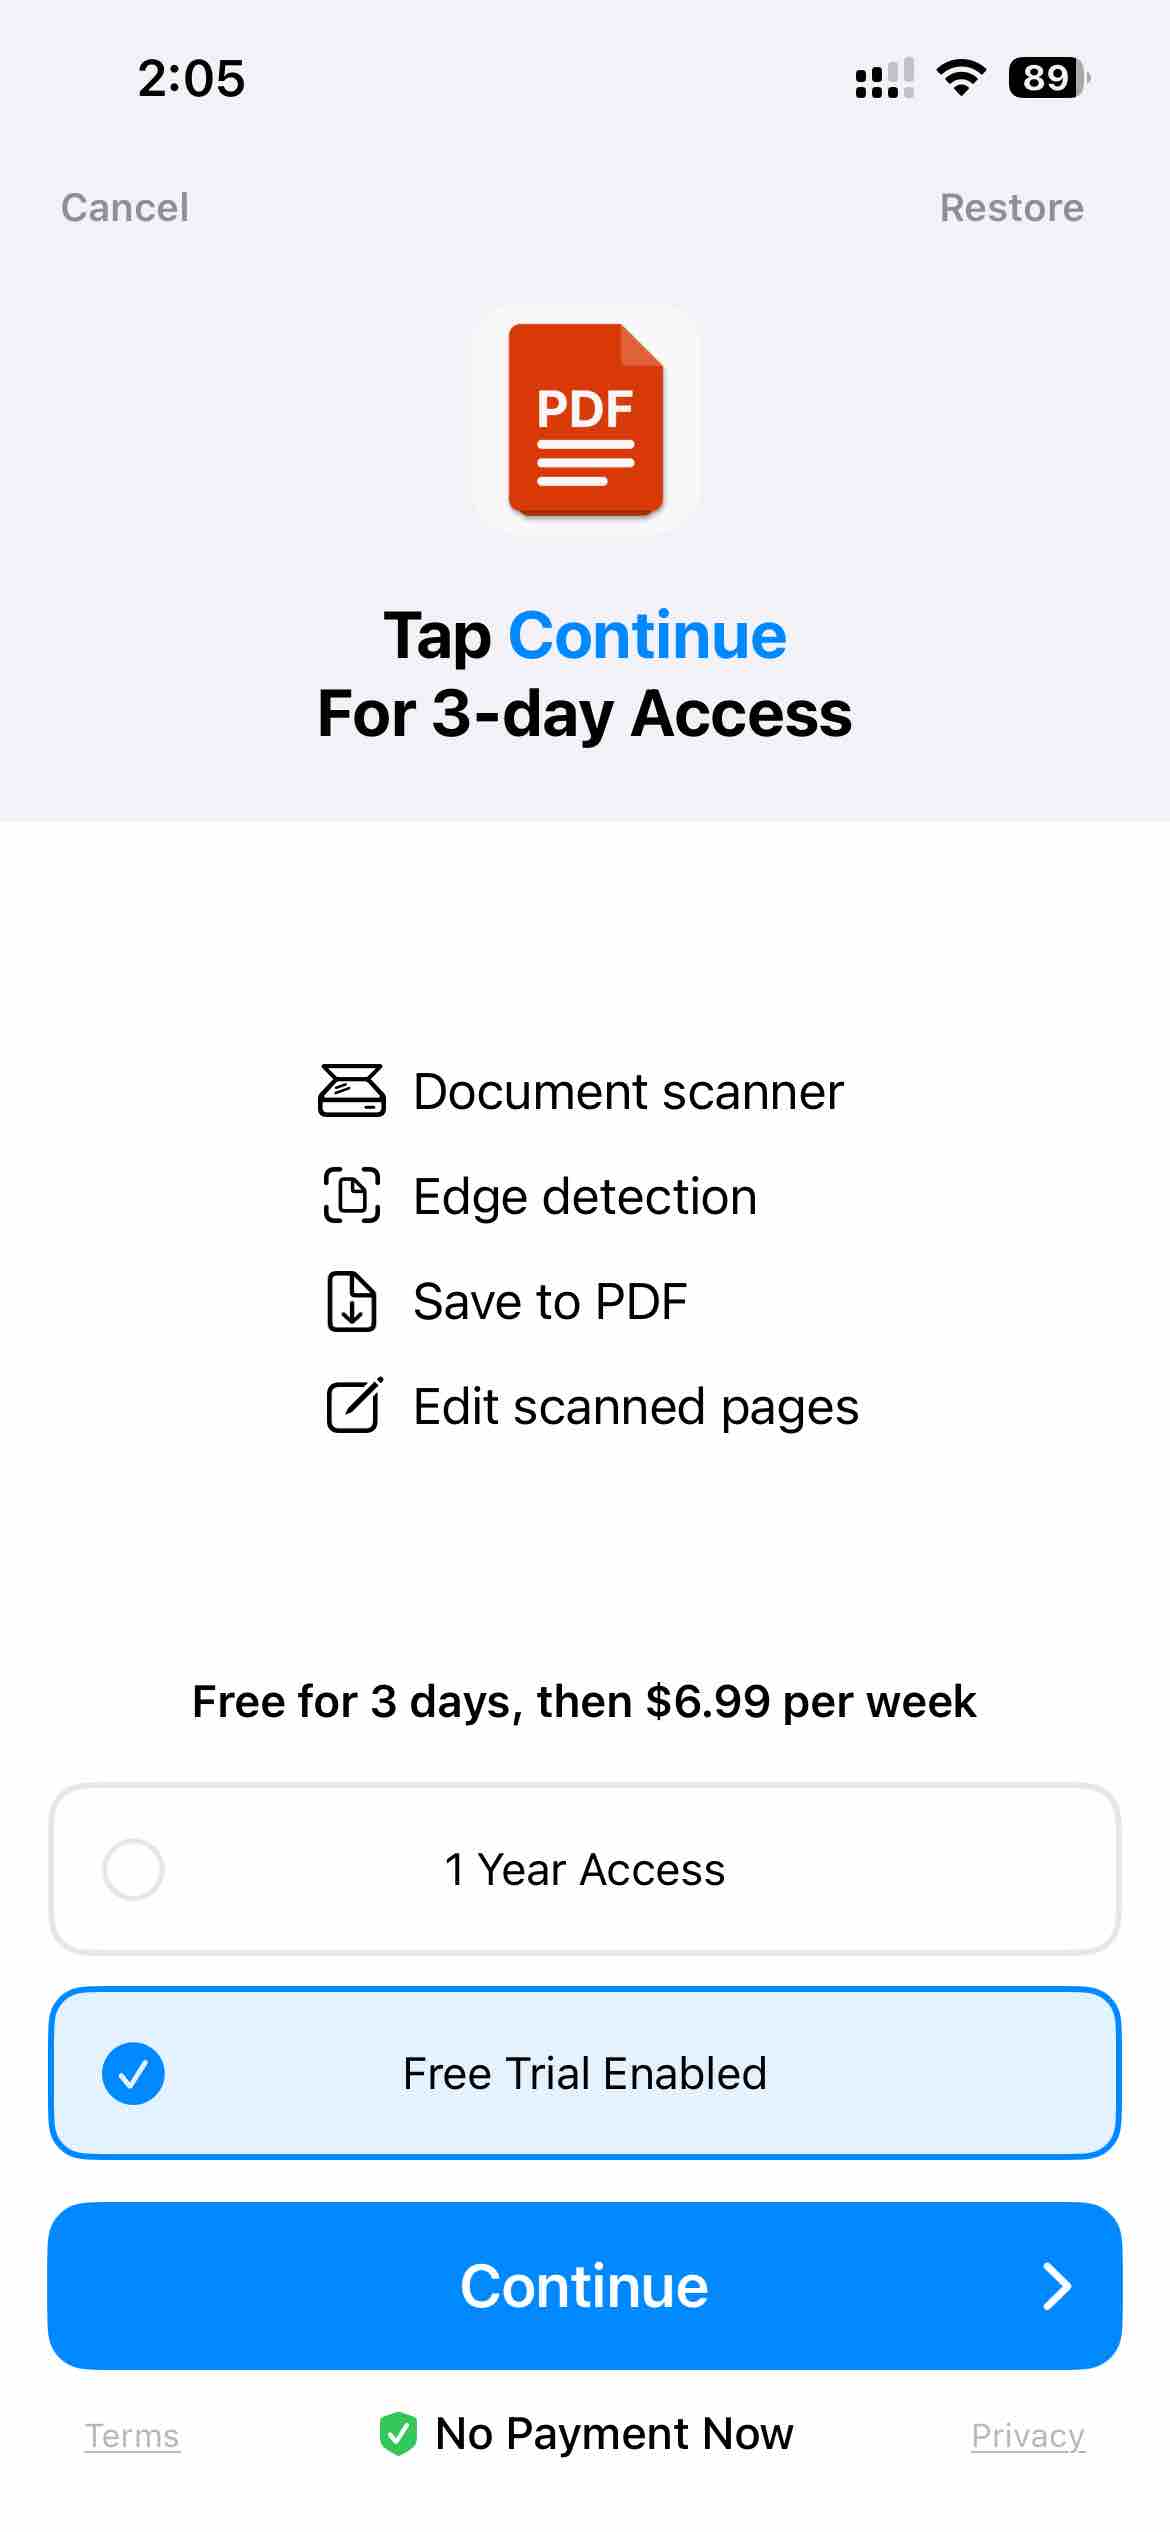Tap Cancel at the top left

click(125, 208)
